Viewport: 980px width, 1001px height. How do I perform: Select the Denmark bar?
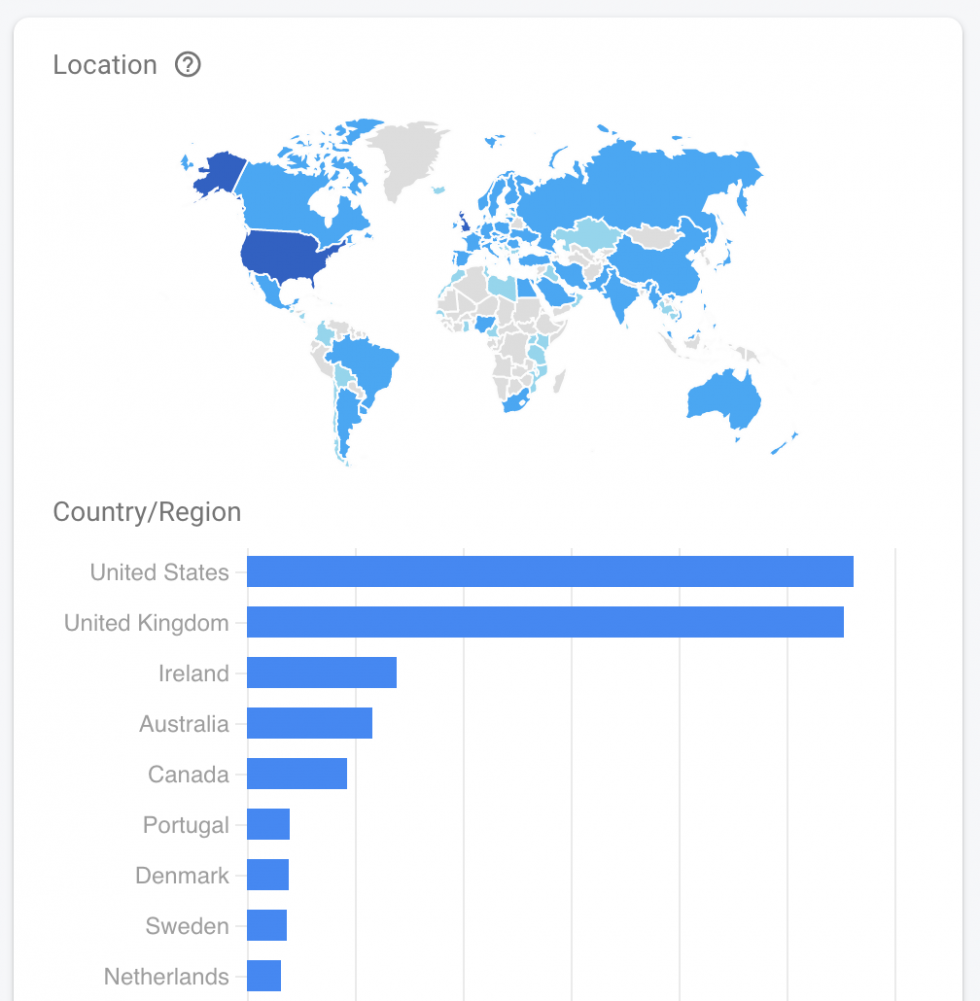click(x=268, y=874)
